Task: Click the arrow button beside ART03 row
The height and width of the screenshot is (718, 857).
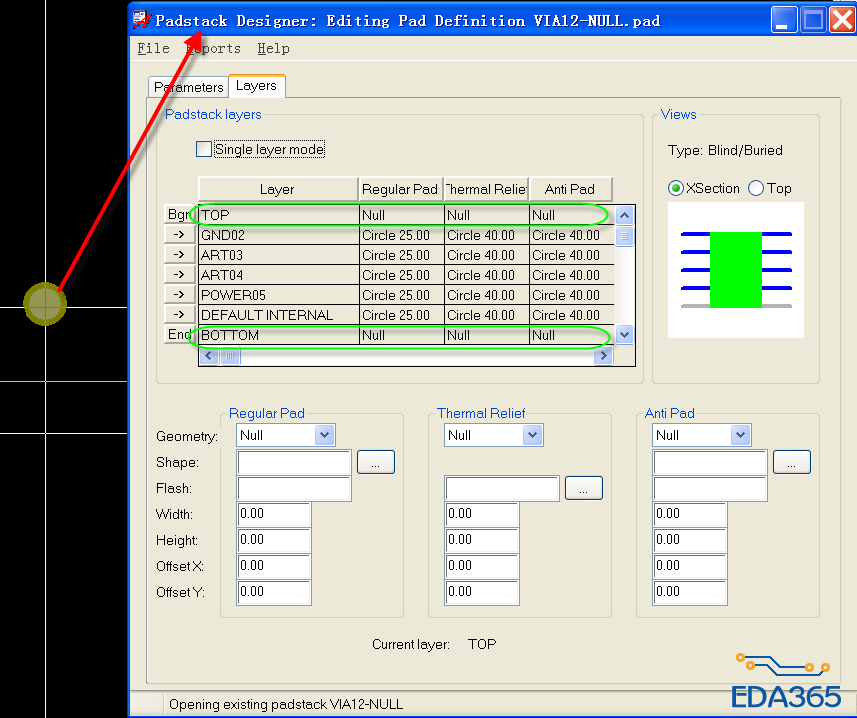Action: [180, 255]
